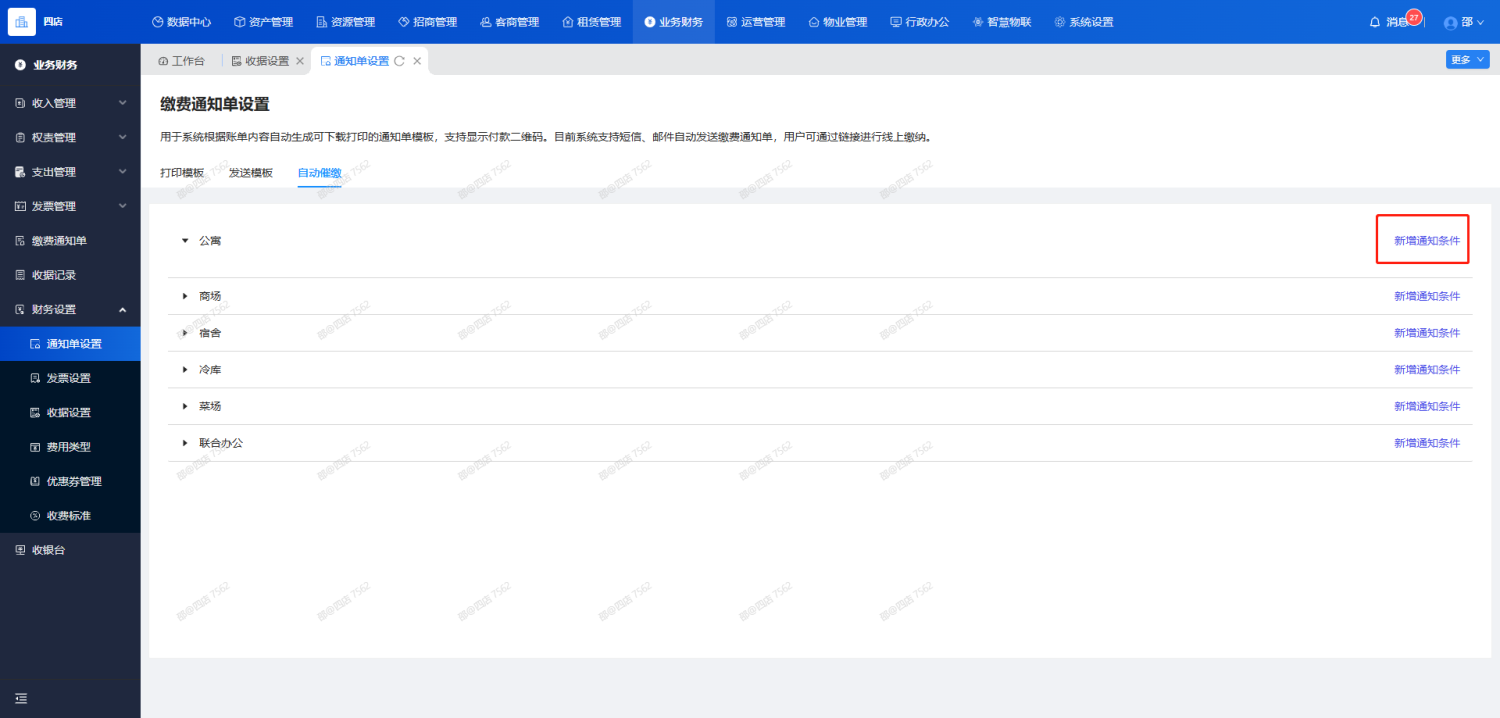Open 缴费通知单 in the sidebar
Screen dimensions: 1500x718
tap(59, 241)
